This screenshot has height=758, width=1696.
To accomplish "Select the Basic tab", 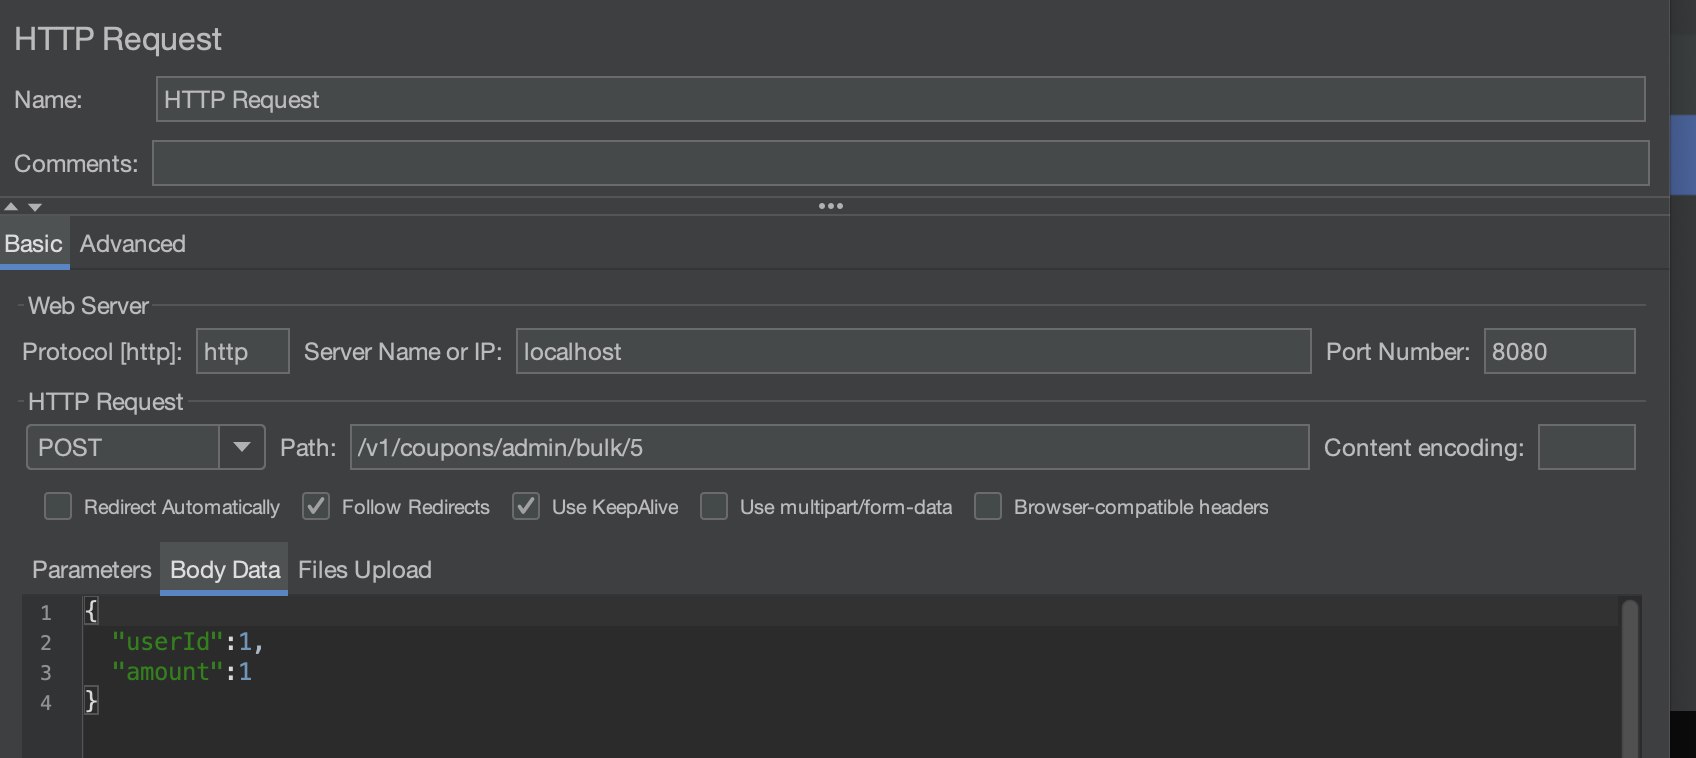I will coord(33,244).
